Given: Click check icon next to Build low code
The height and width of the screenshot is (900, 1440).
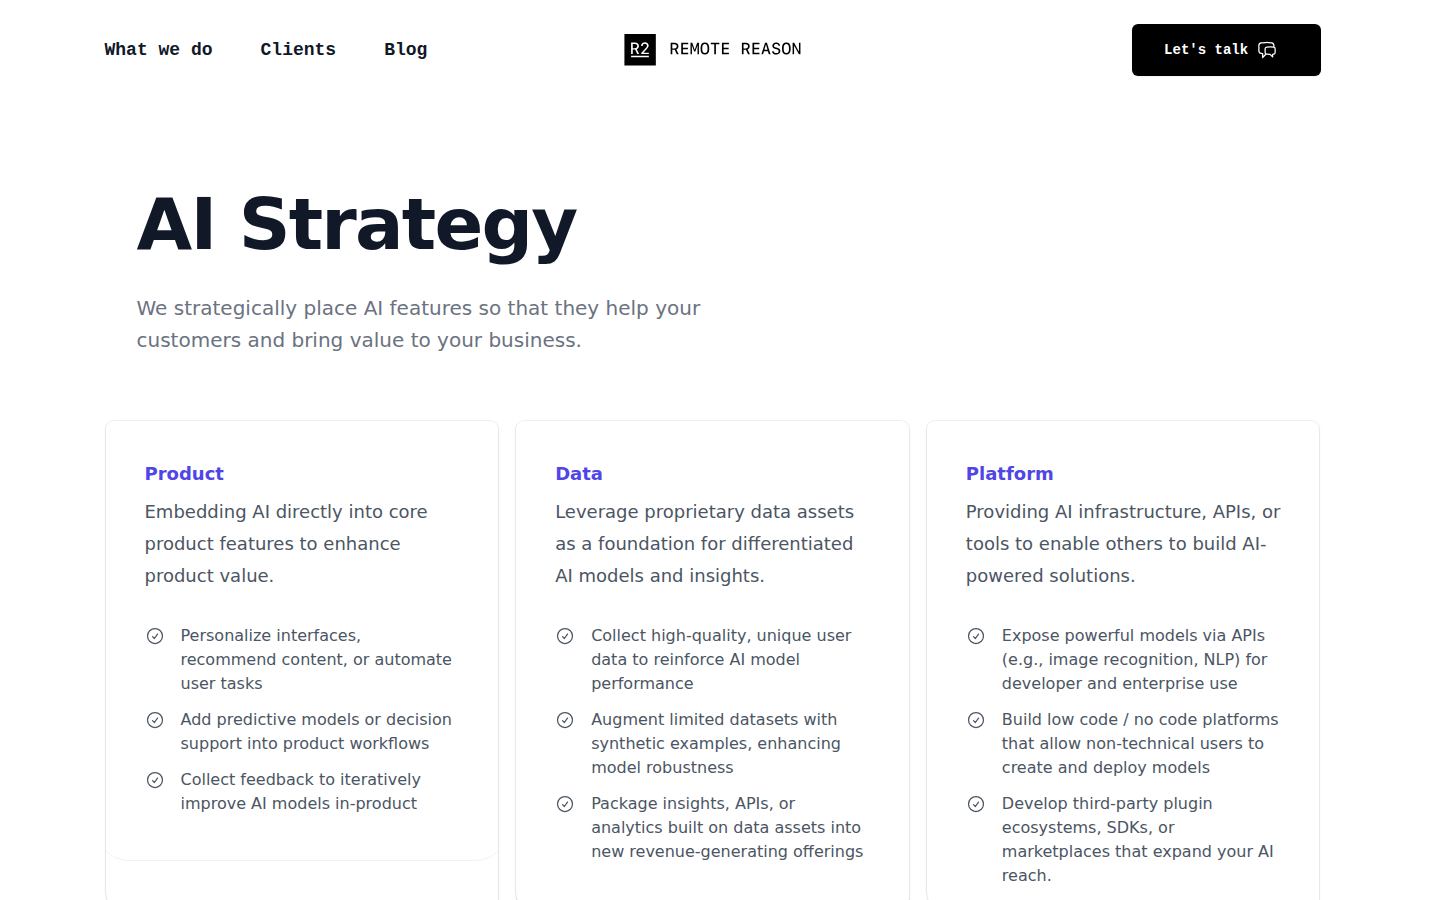Looking at the screenshot, I should 976,720.
